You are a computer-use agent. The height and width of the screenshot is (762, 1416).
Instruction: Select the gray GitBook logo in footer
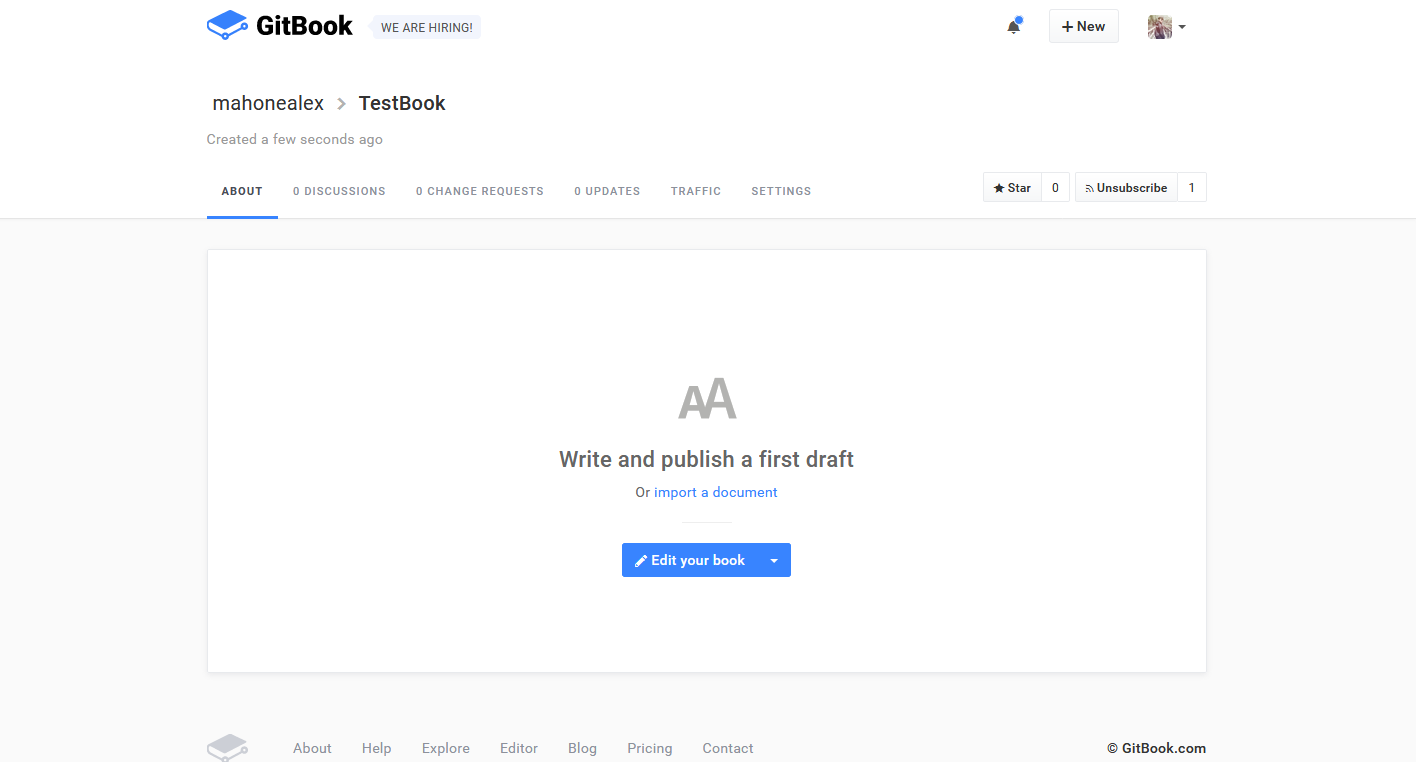pos(227,746)
